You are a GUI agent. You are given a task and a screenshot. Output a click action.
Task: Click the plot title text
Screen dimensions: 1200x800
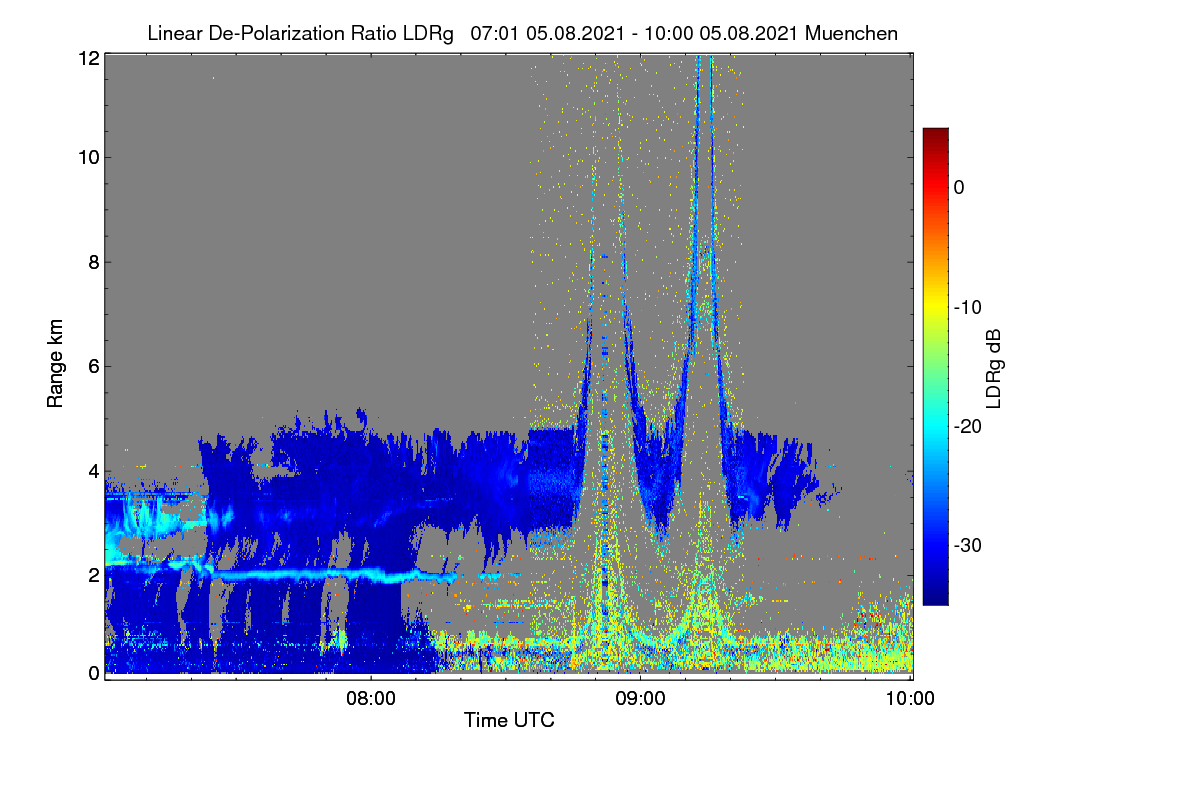[522, 33]
